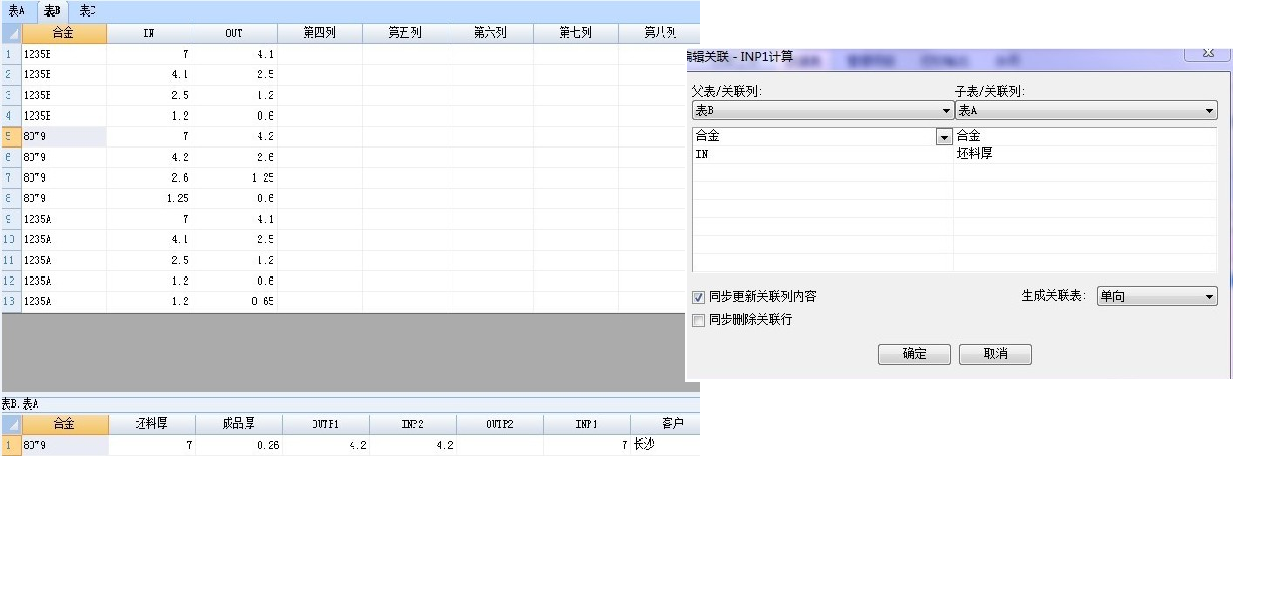Screen dimensions: 1272x602
Task: Select row 13 header in the upper table
Action: point(10,301)
